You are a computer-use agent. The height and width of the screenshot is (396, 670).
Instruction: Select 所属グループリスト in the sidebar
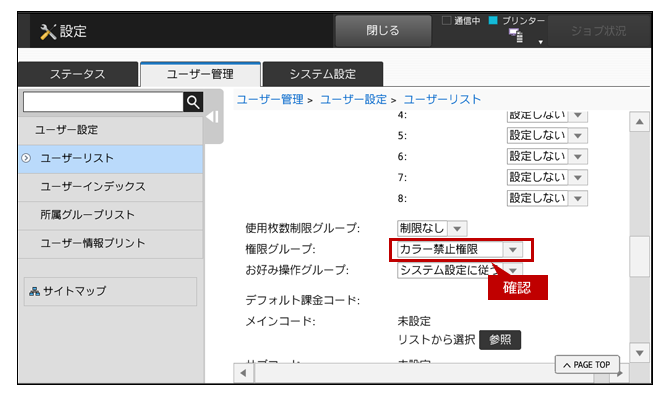111,215
